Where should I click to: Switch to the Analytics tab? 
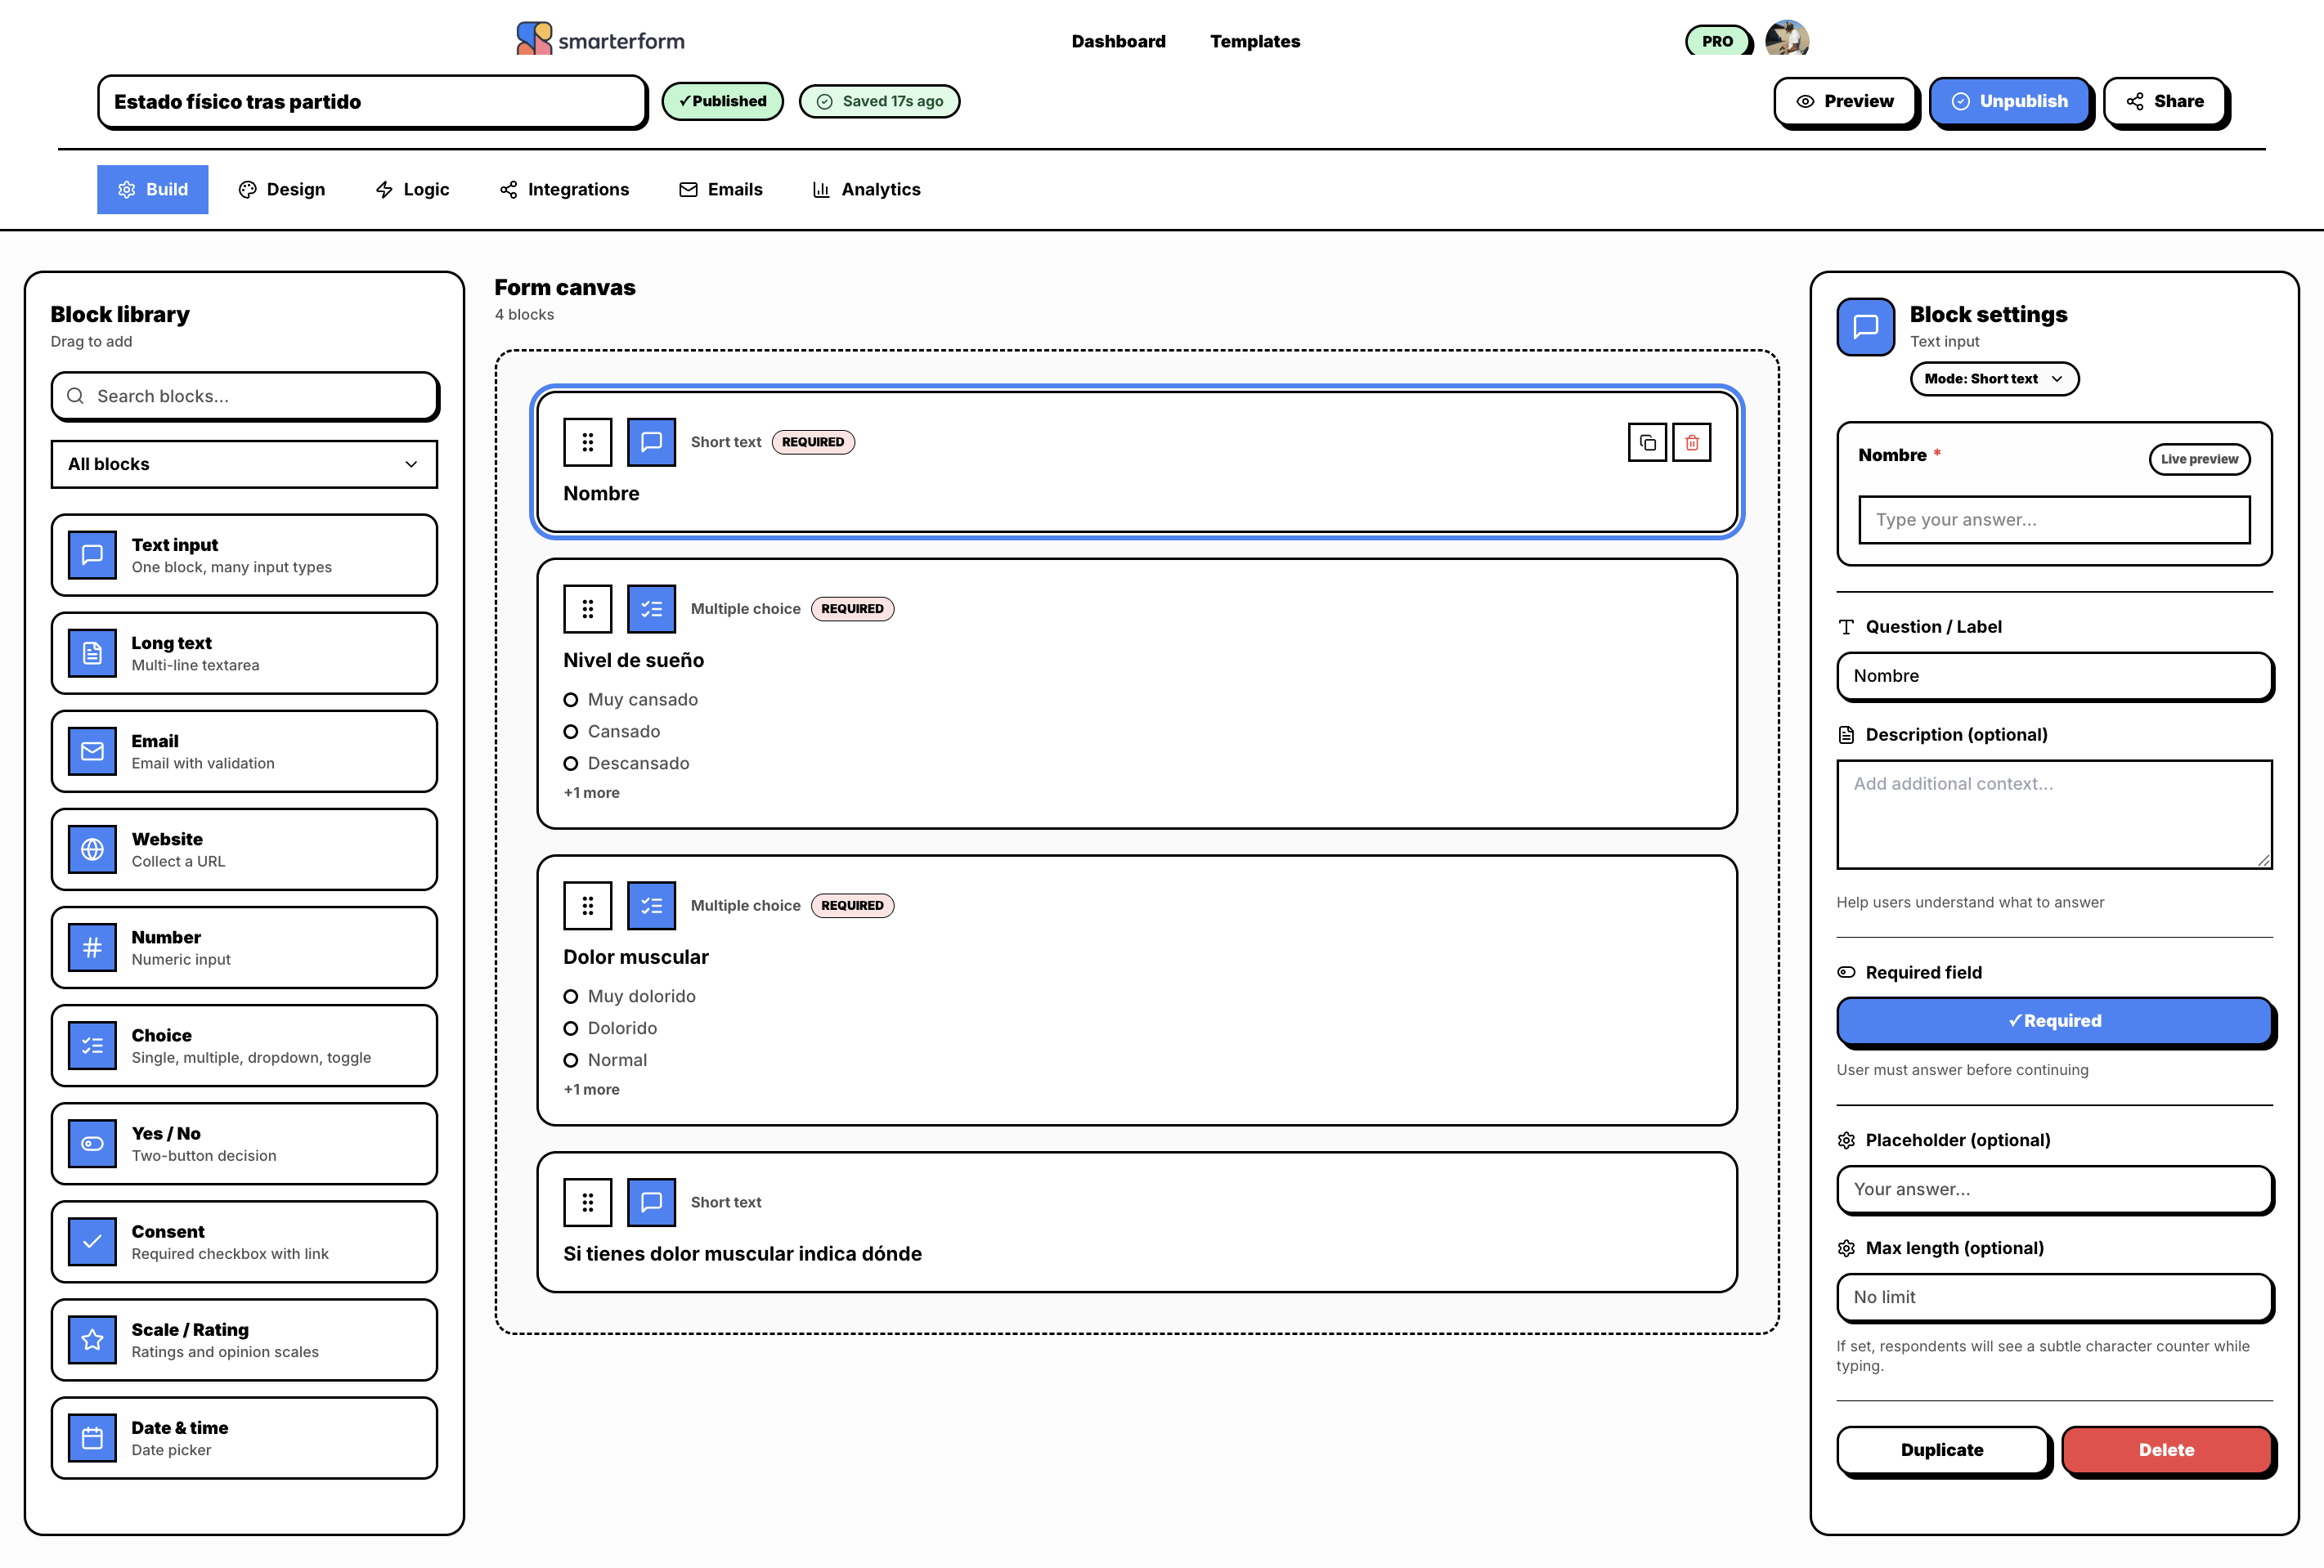[865, 189]
